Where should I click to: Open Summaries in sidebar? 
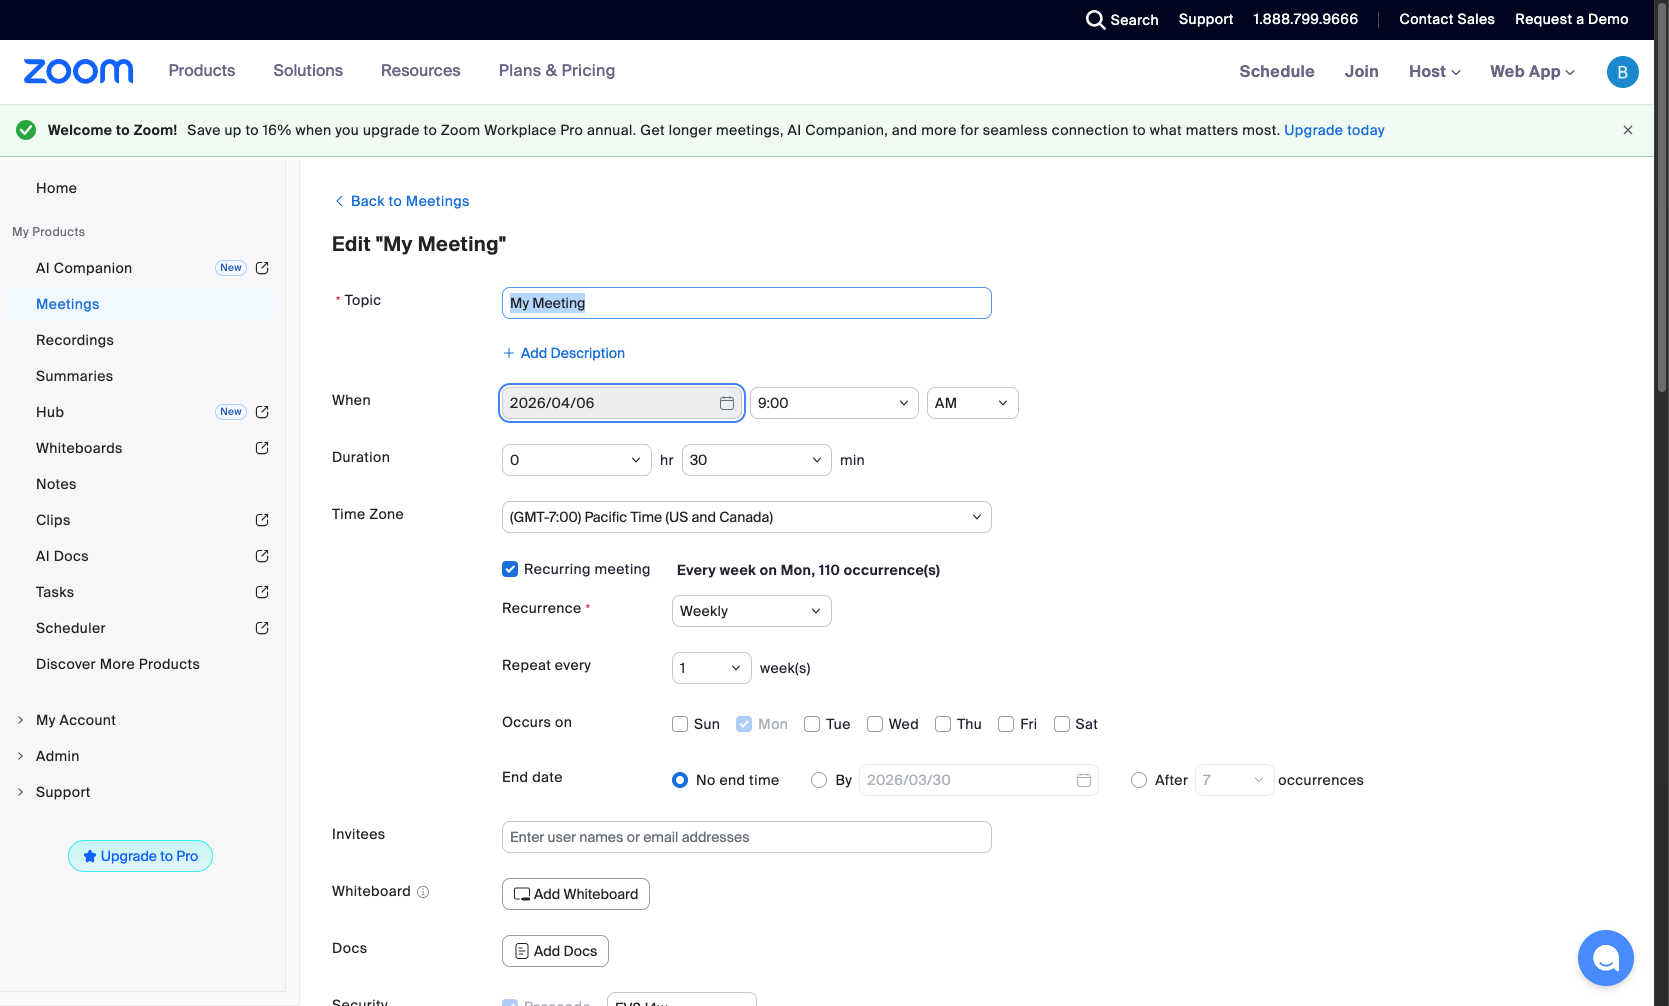75,376
